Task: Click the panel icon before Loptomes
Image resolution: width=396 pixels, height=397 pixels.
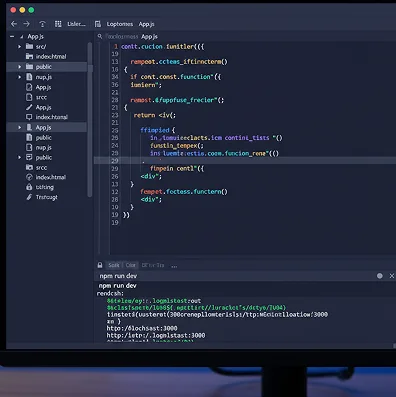Action: (x=98, y=24)
